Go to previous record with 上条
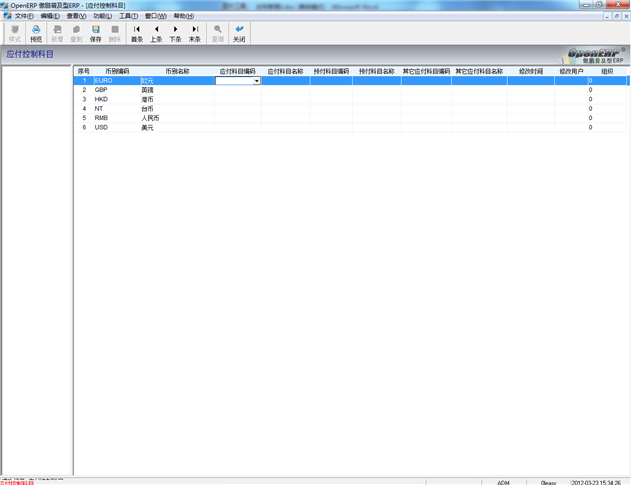The image size is (631, 485). coord(156,33)
